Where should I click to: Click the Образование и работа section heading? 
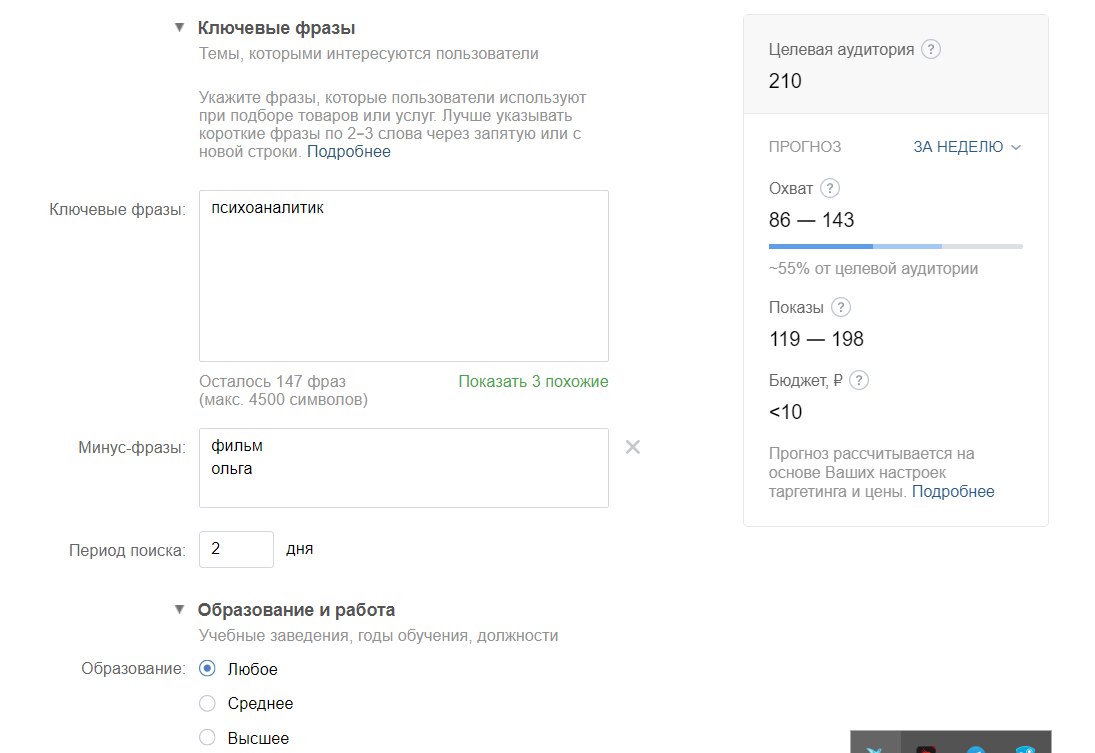tap(296, 610)
